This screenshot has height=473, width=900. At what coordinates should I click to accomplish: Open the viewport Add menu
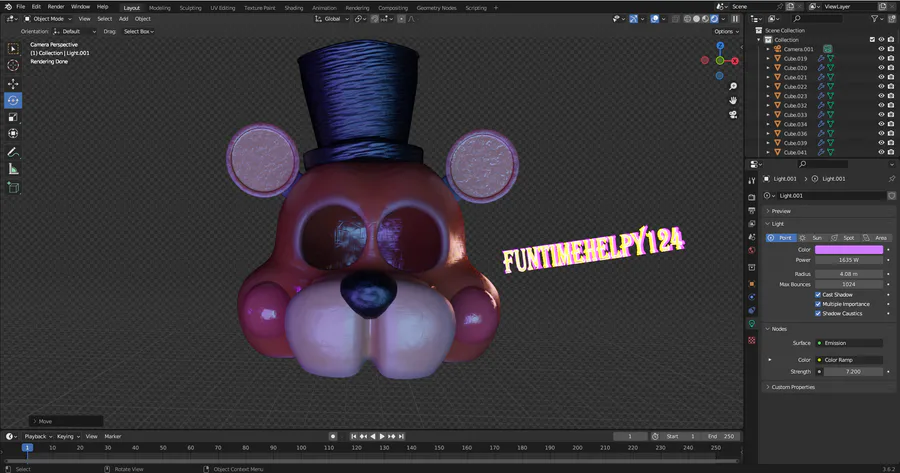[123, 19]
